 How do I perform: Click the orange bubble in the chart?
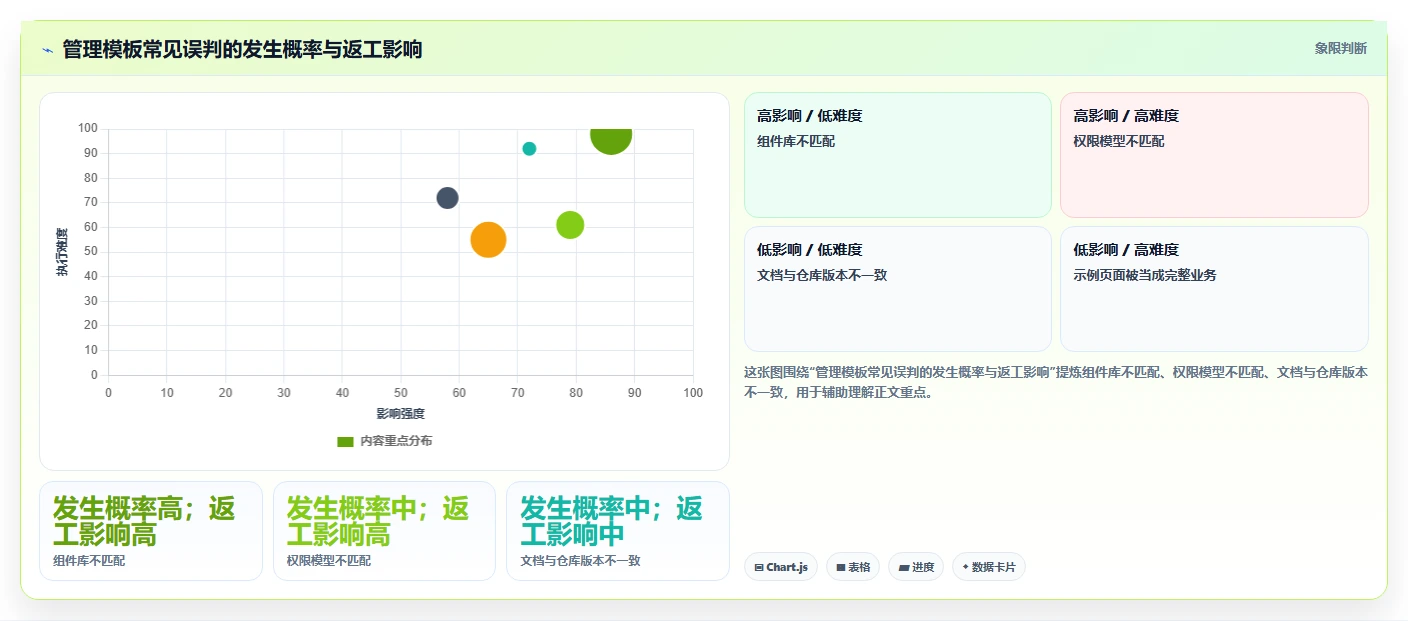(488, 240)
